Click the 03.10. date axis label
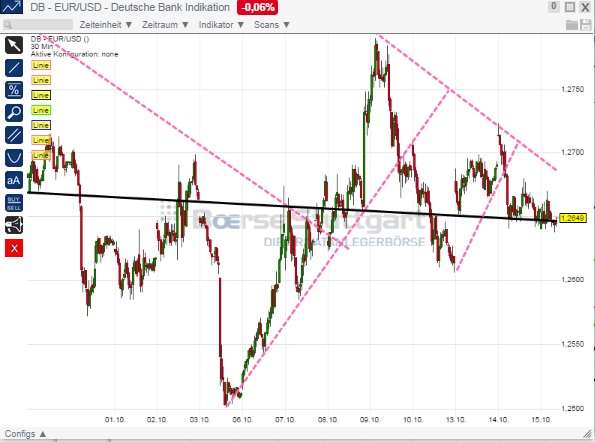The height and width of the screenshot is (442, 595). pos(200,420)
